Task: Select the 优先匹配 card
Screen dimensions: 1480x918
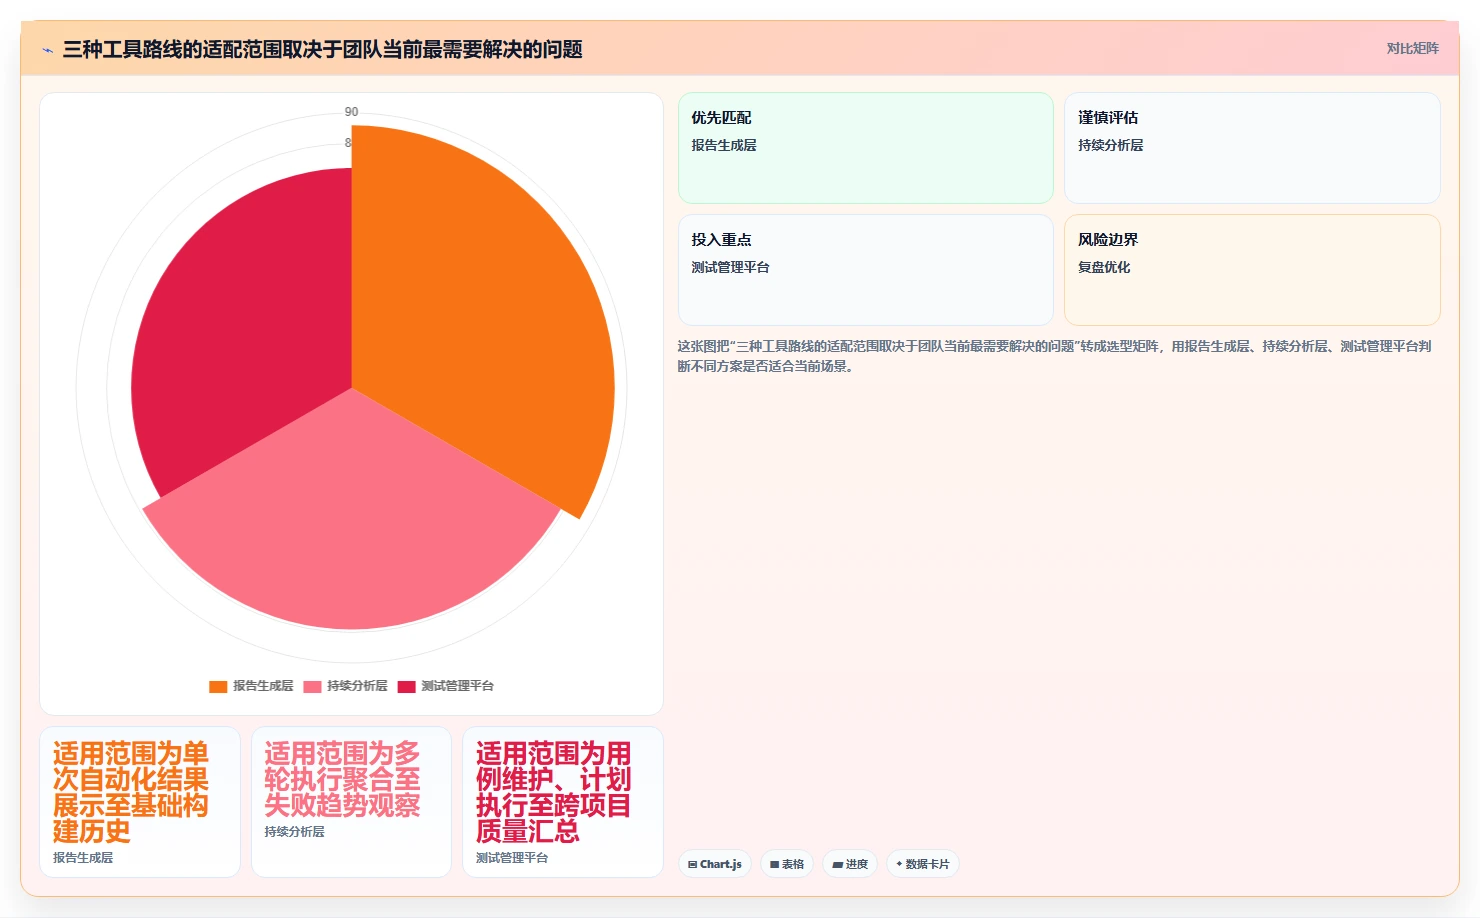Action: tap(866, 148)
